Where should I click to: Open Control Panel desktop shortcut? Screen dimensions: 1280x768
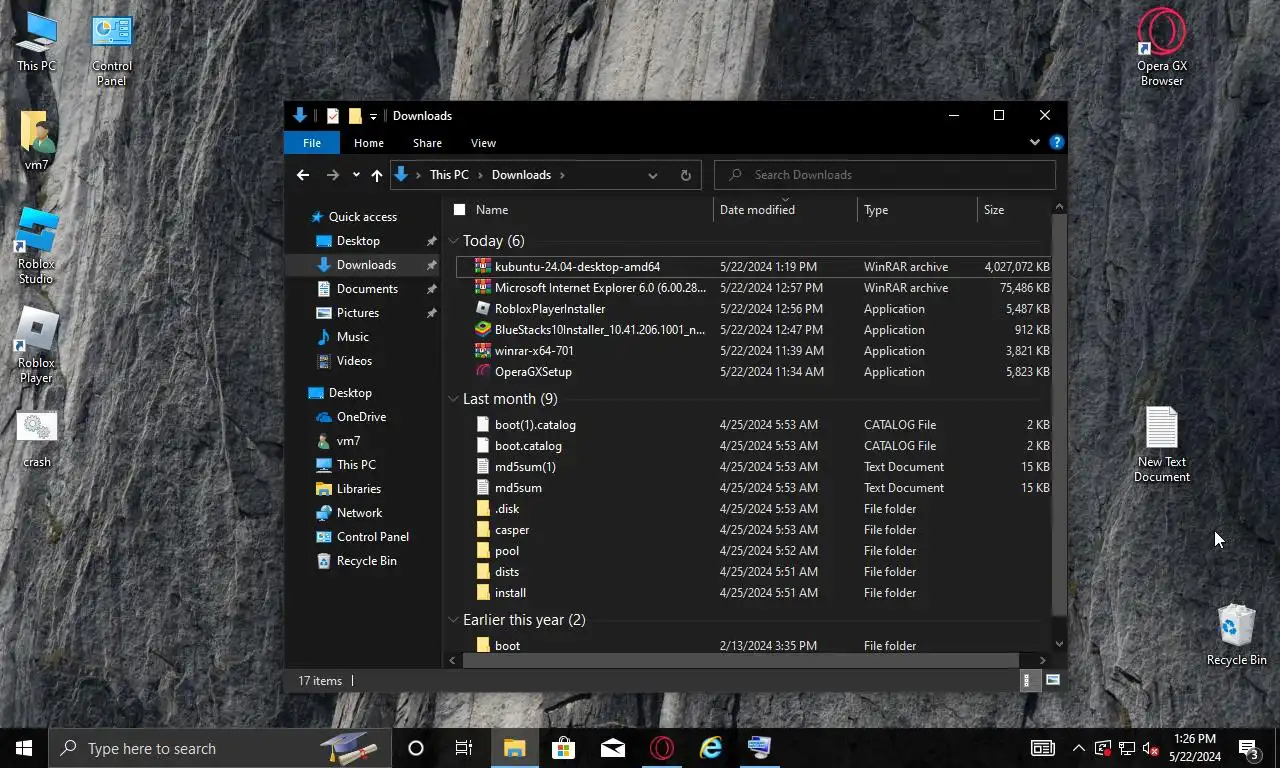pos(112,49)
